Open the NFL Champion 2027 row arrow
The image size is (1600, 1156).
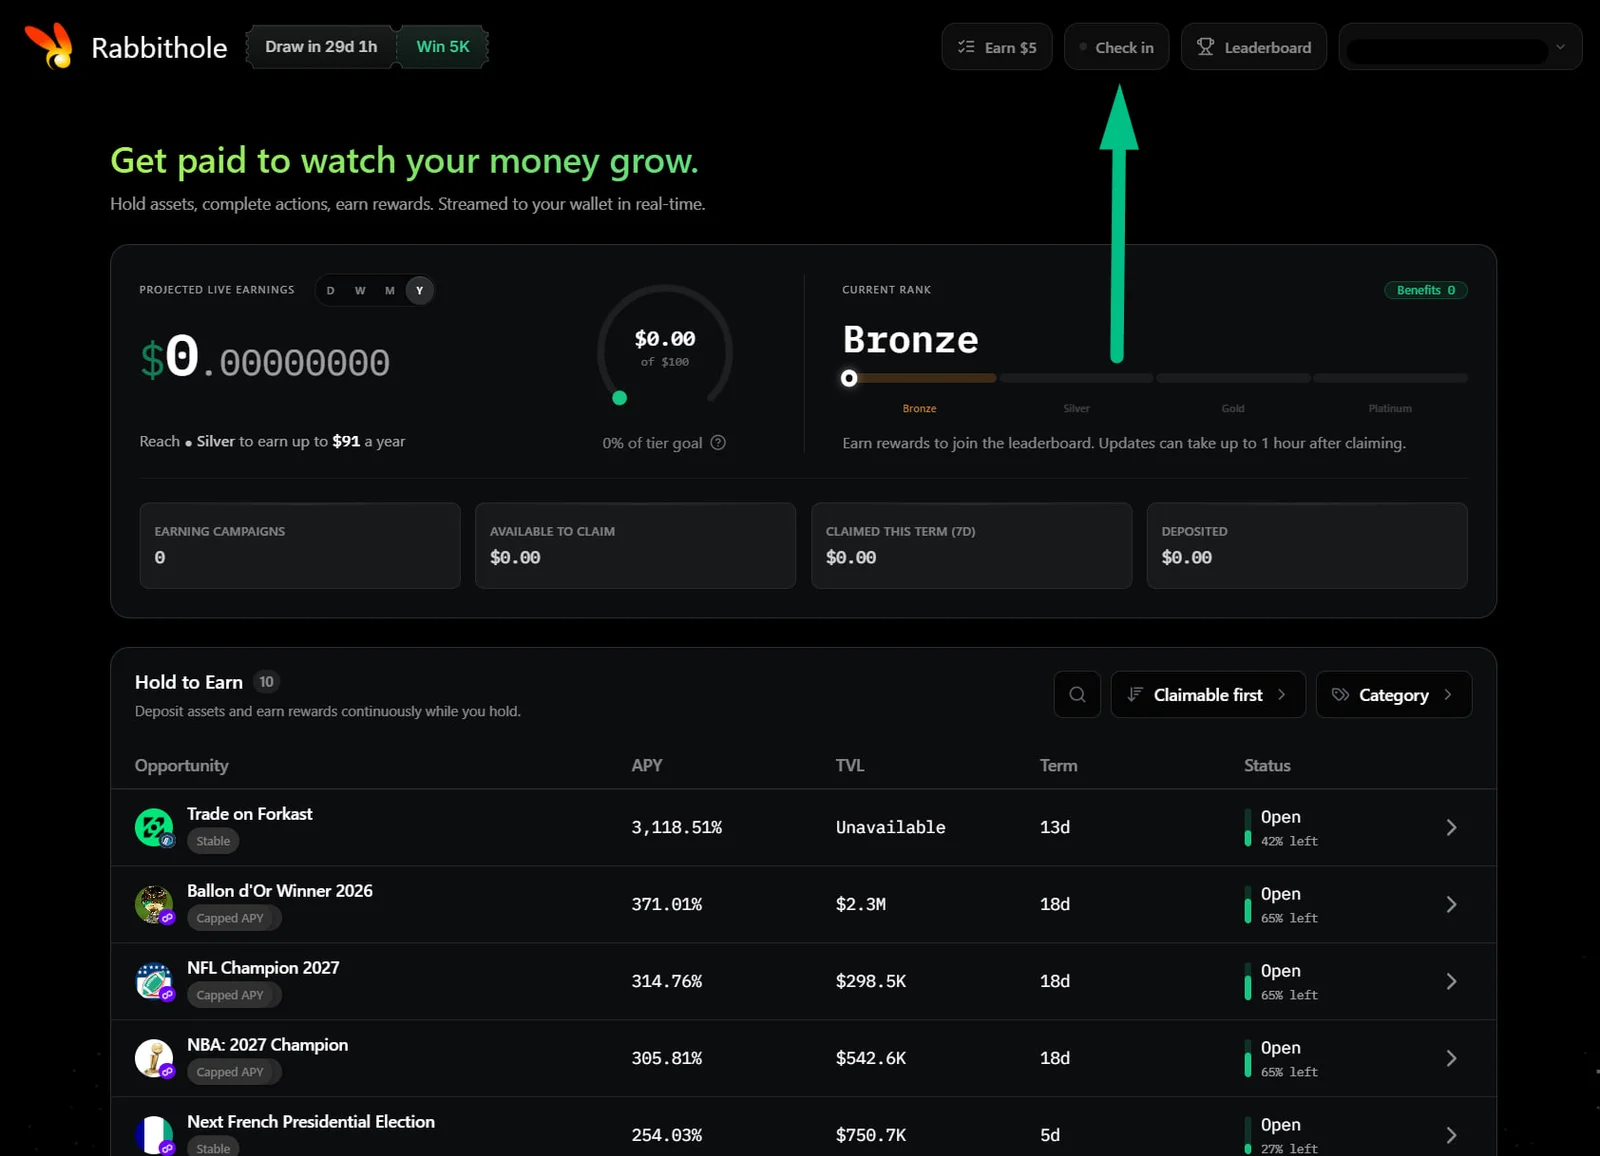[x=1451, y=981]
